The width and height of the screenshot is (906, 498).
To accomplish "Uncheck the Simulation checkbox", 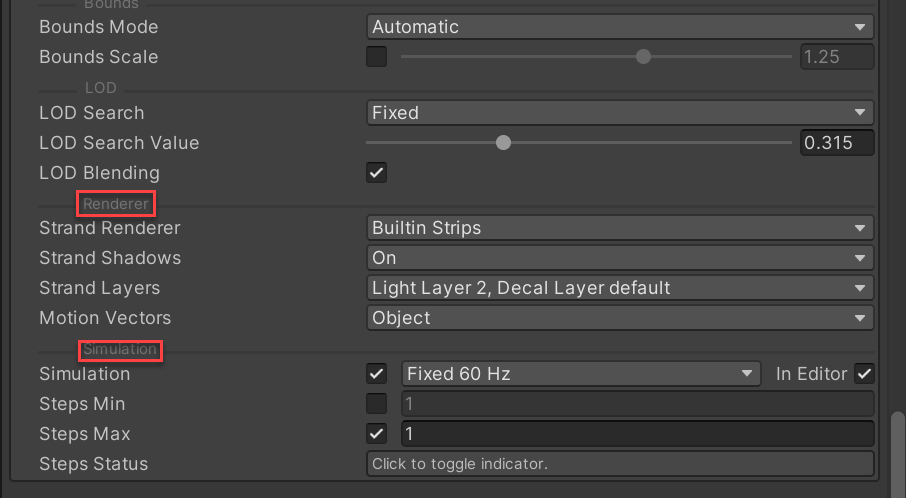I will pos(376,374).
